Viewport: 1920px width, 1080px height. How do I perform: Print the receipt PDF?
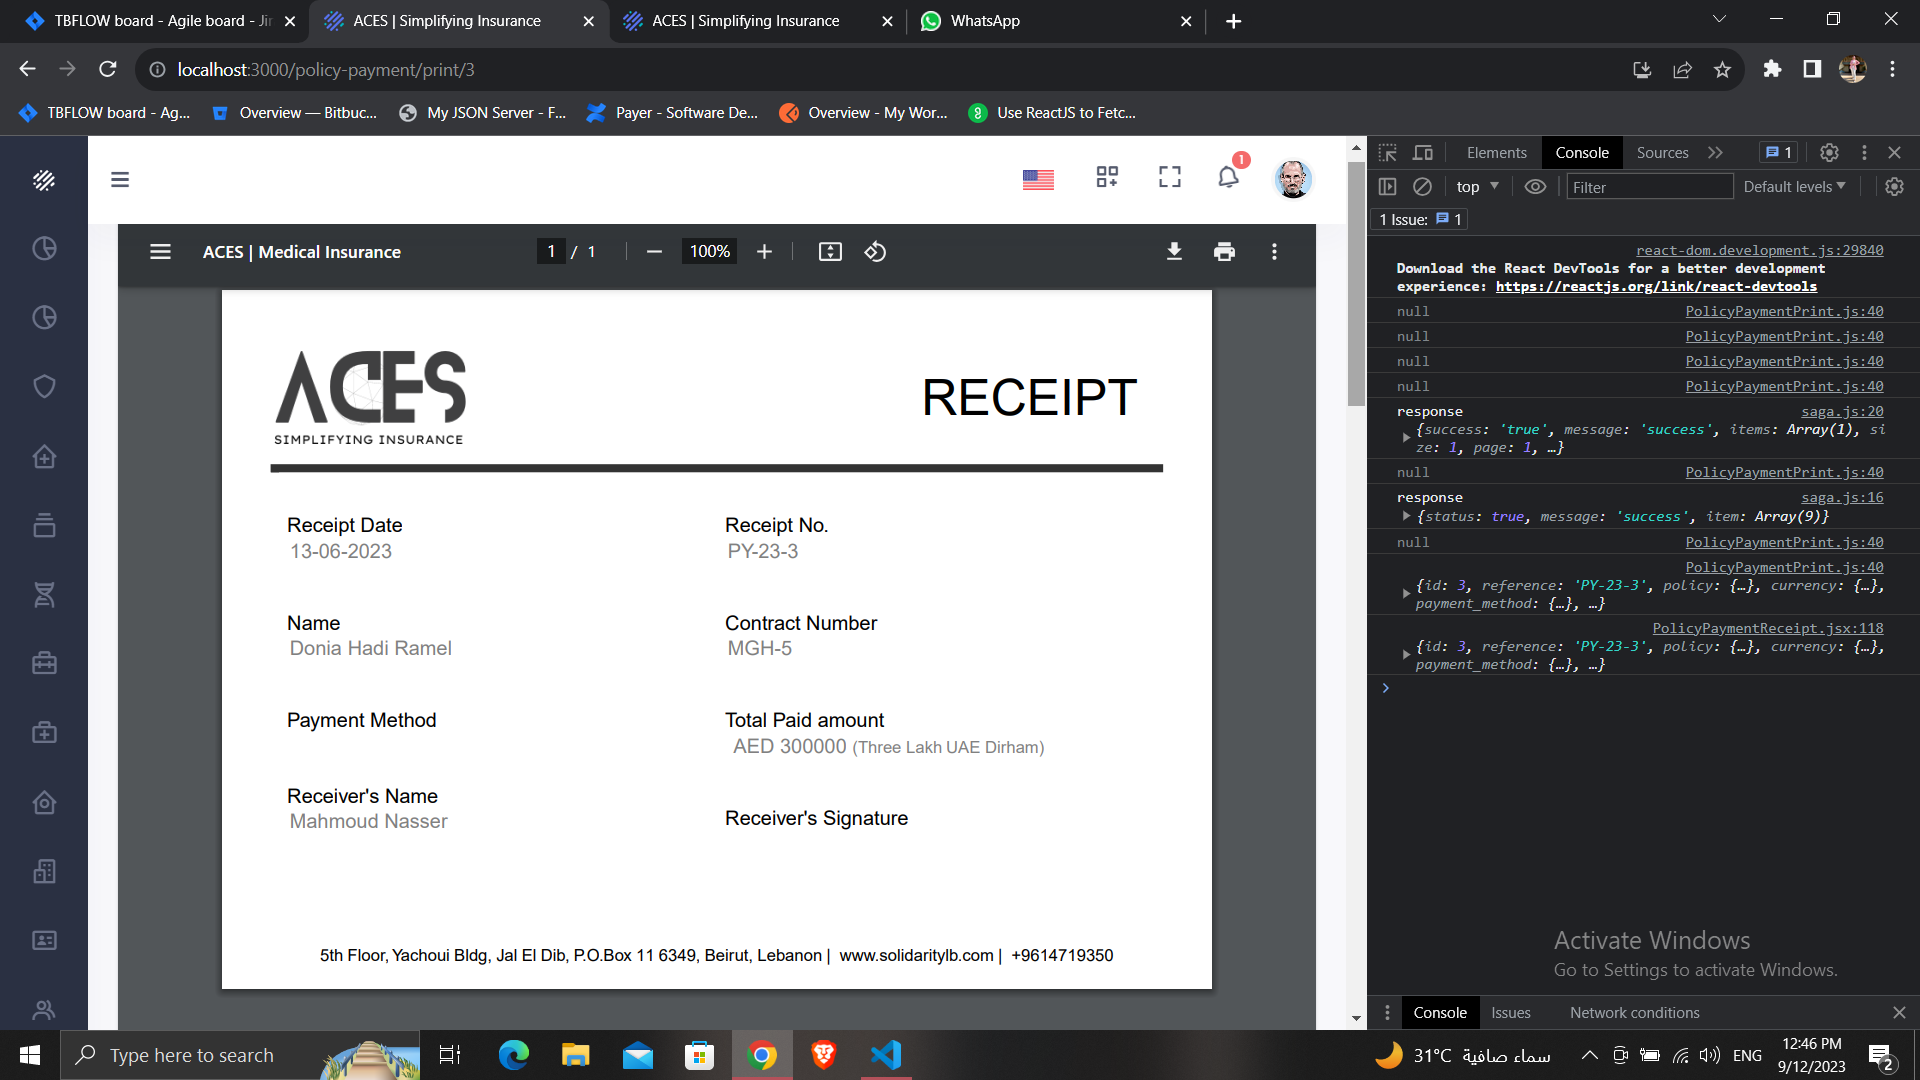(1224, 252)
